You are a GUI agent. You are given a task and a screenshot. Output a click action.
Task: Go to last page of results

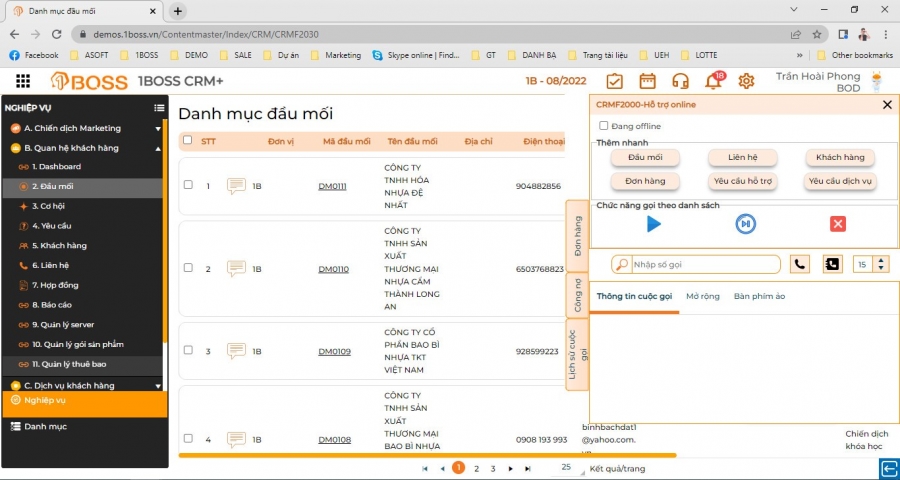click(x=527, y=469)
